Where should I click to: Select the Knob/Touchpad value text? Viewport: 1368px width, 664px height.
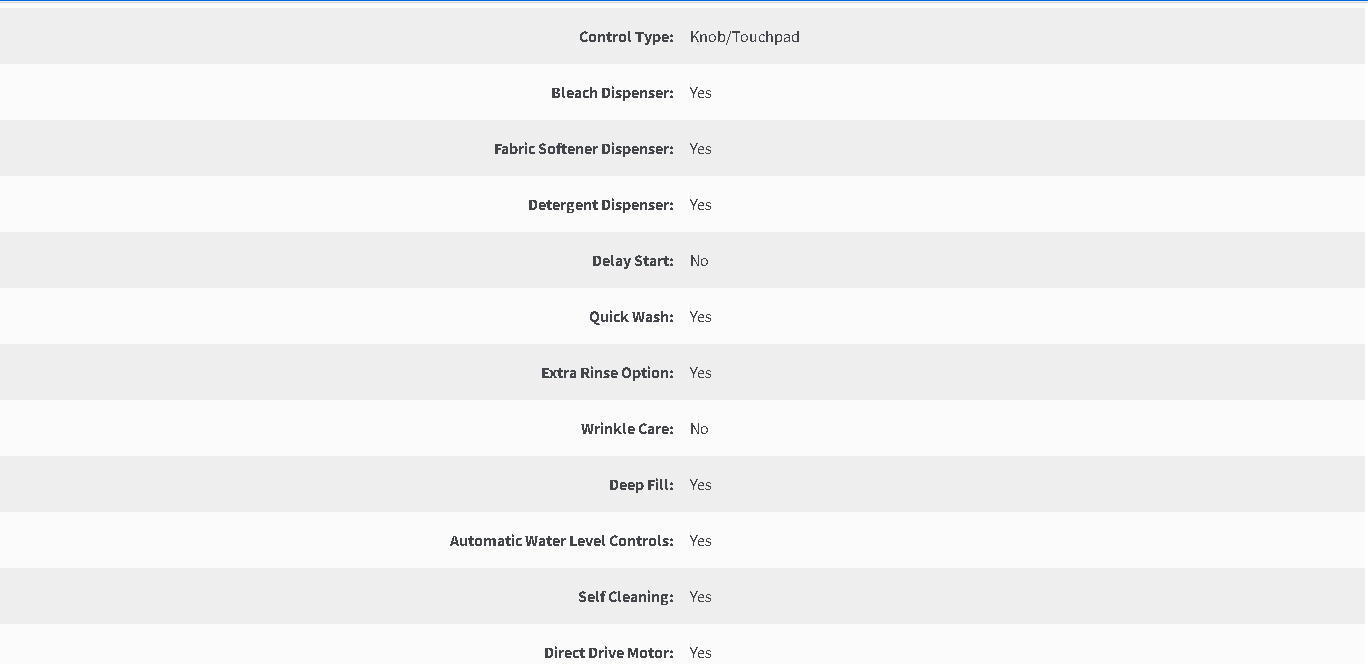745,37
